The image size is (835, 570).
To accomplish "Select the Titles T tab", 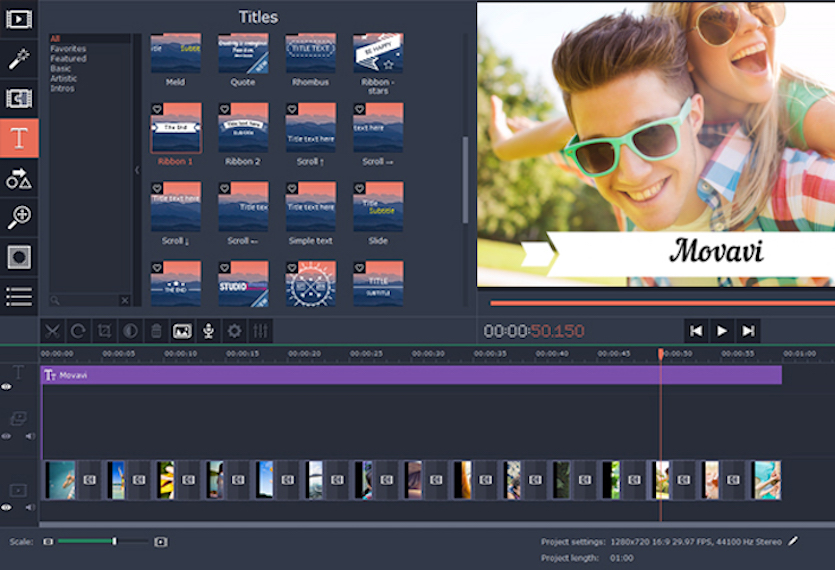I will click(x=19, y=138).
